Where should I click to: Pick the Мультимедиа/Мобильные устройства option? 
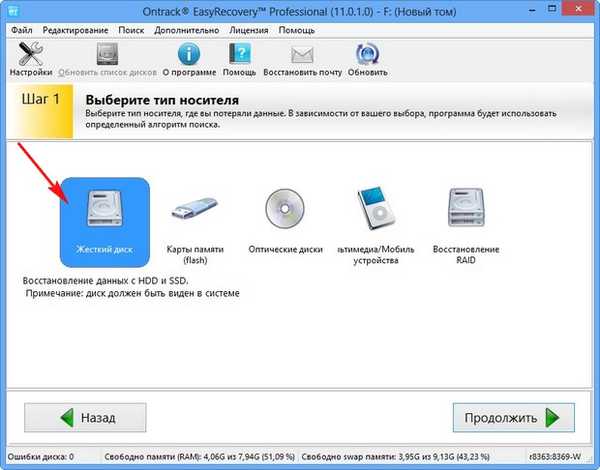pyautogui.click(x=376, y=221)
